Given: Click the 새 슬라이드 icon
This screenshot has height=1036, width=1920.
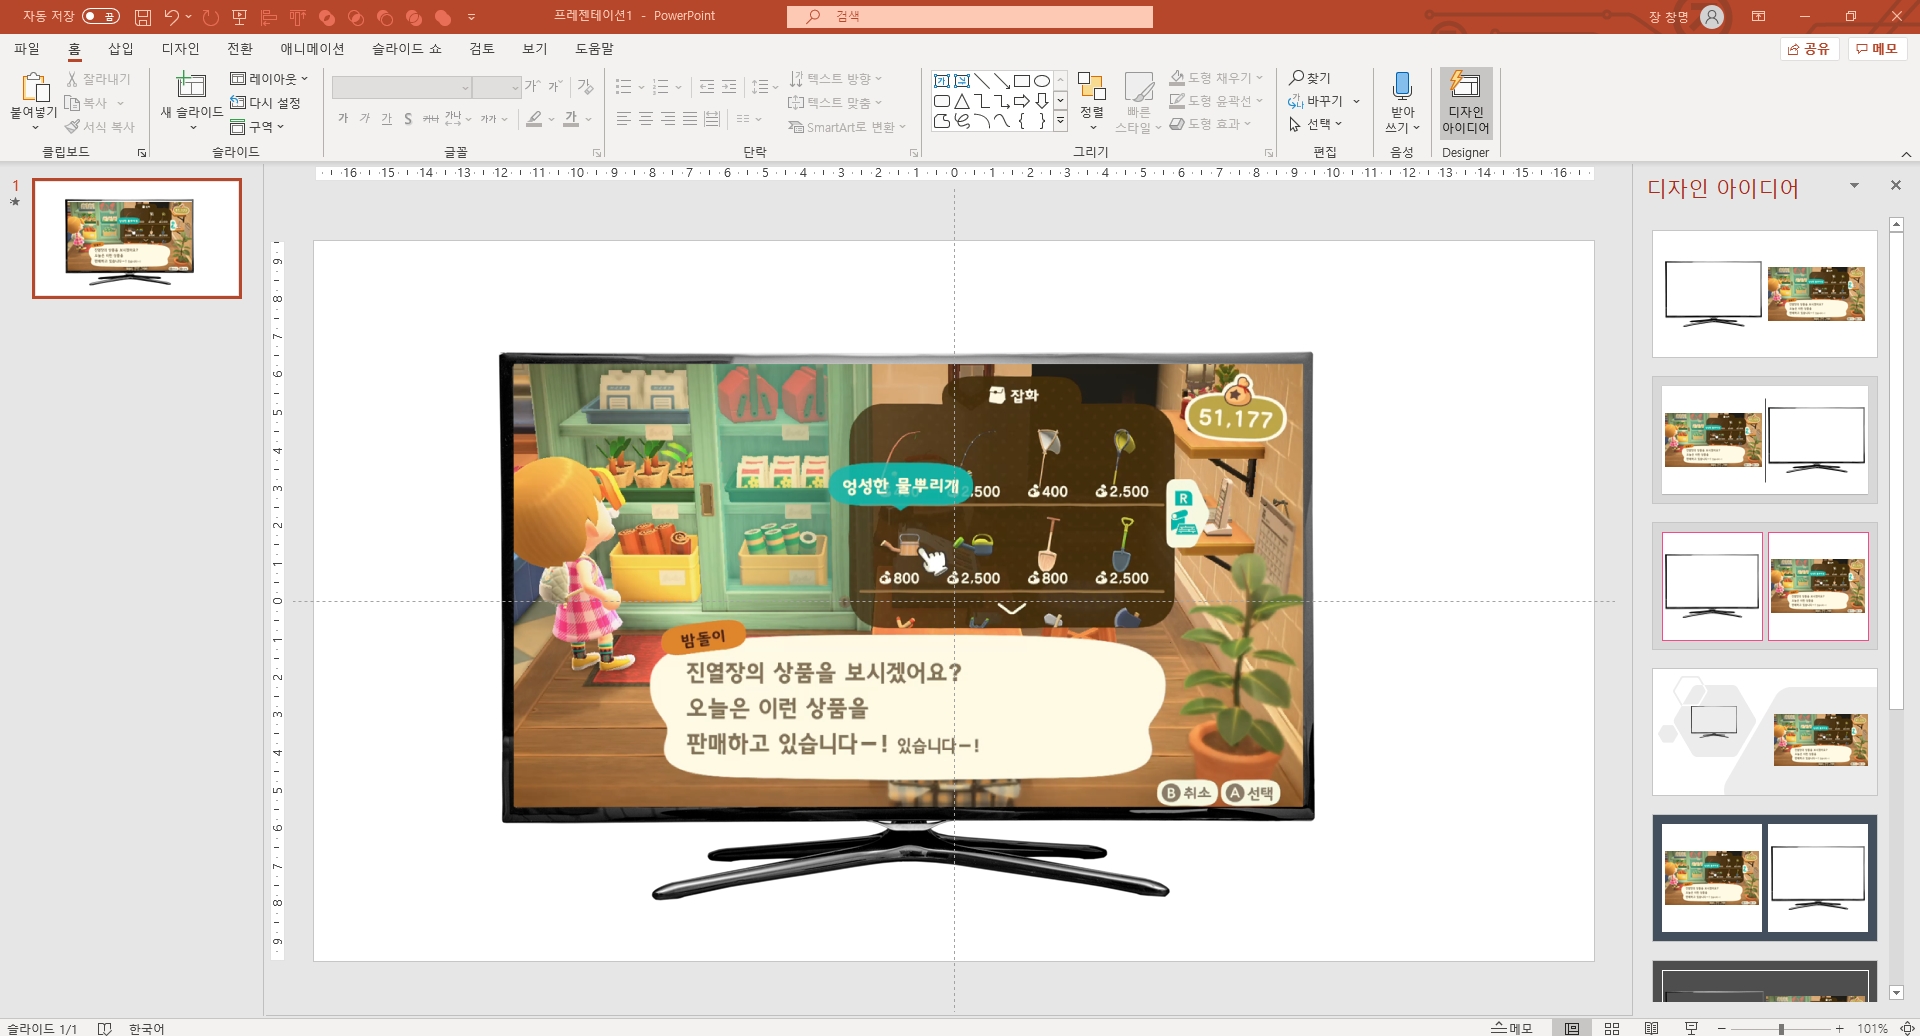Looking at the screenshot, I should pyautogui.click(x=191, y=85).
